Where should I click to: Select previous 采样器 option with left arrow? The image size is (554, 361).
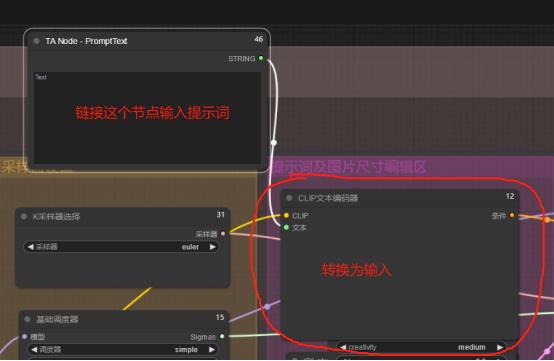pos(30,247)
